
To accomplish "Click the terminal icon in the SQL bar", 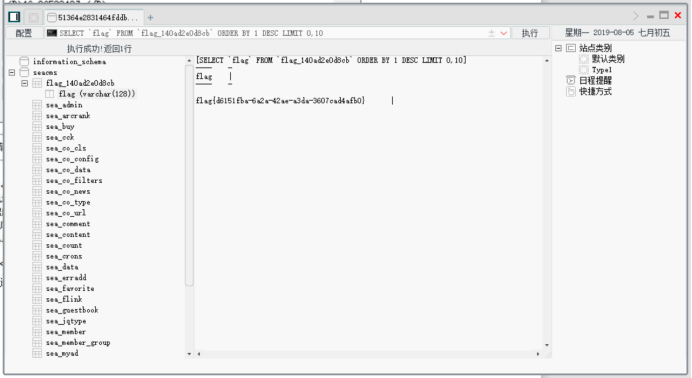I will click(x=52, y=33).
